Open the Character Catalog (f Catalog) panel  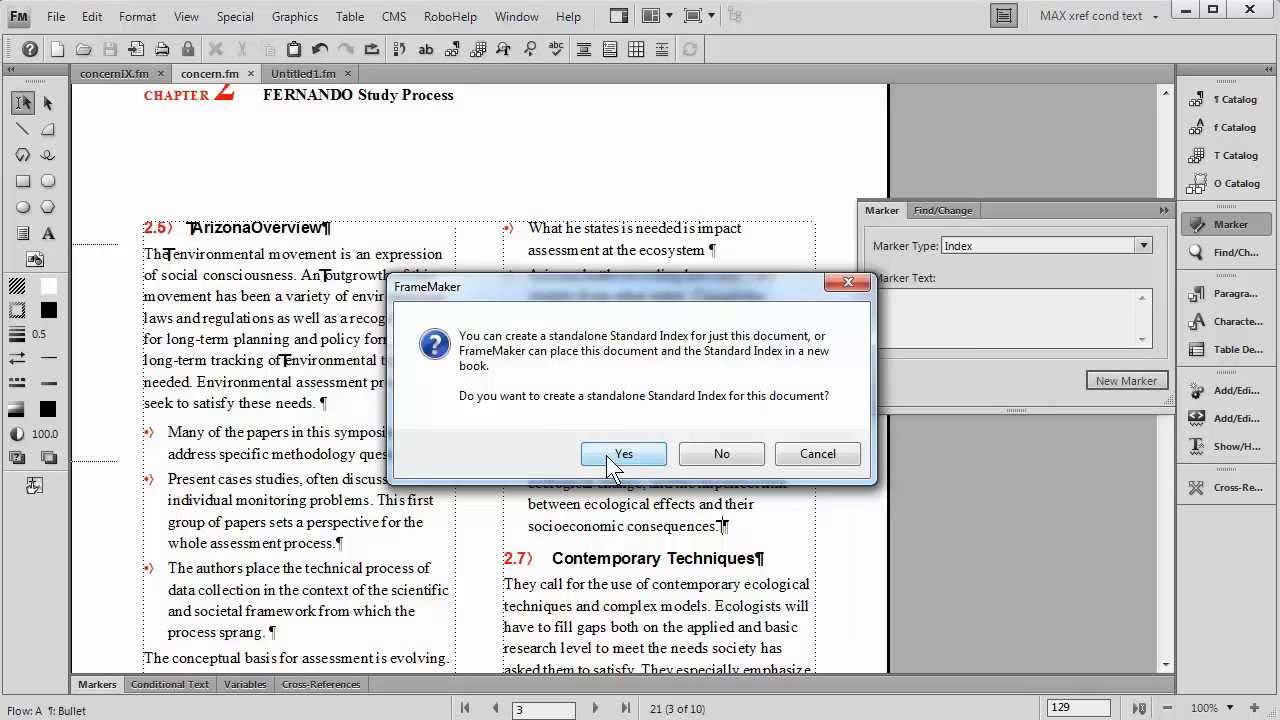pyautogui.click(x=1225, y=127)
